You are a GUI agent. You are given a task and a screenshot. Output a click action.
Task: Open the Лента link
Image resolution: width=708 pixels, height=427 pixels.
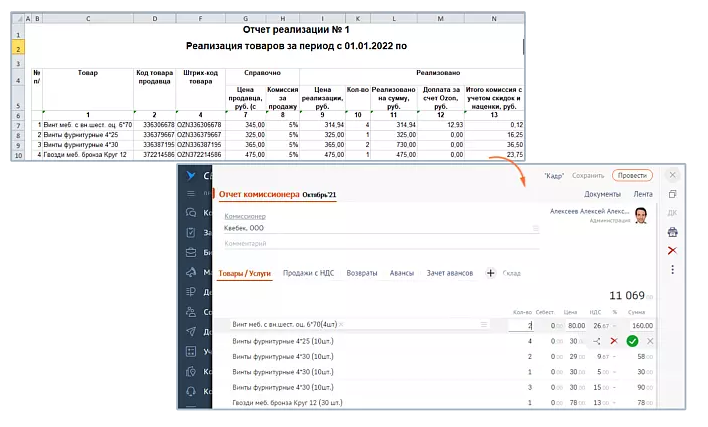pyautogui.click(x=643, y=194)
